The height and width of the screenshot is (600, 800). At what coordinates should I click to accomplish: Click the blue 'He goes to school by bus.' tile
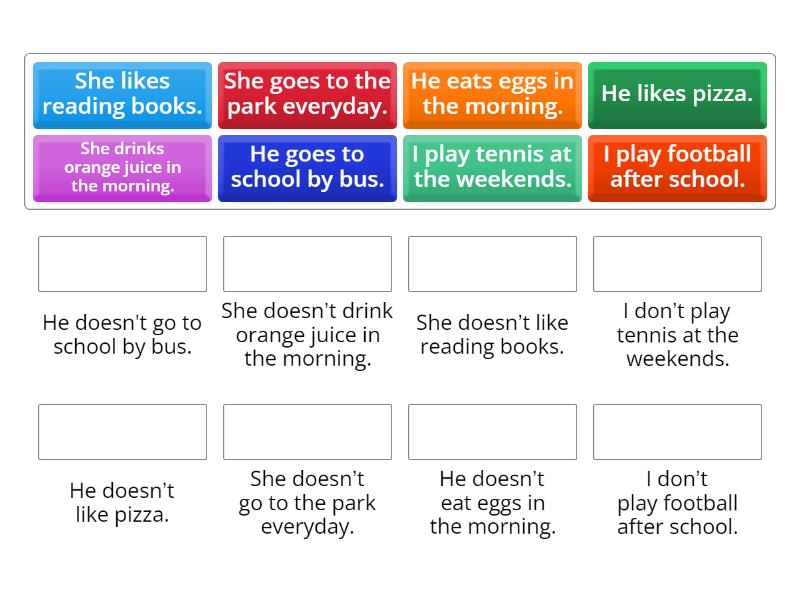pyautogui.click(x=307, y=168)
